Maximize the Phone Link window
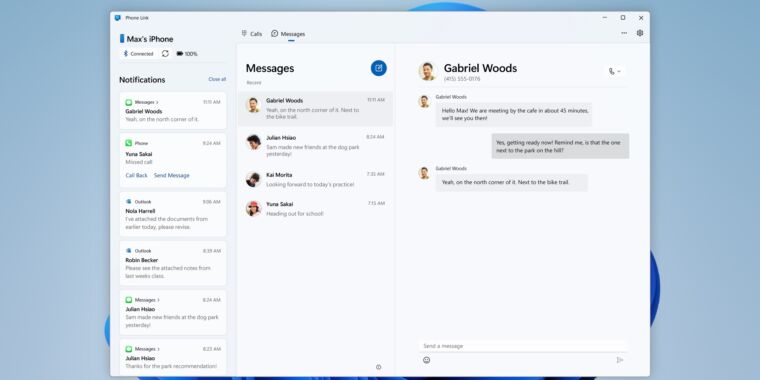This screenshot has width=760, height=380. point(623,17)
